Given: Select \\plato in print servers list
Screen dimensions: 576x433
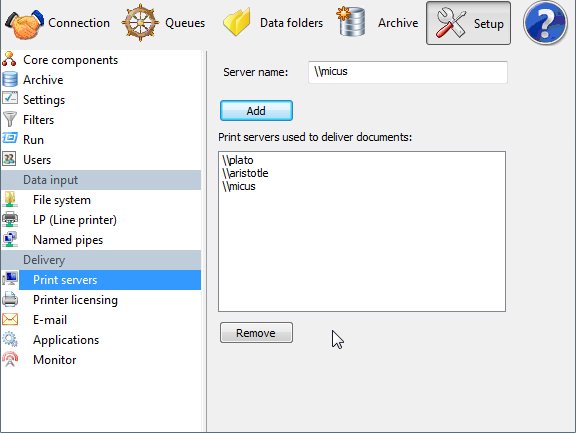Looking at the screenshot, I should pos(238,160).
